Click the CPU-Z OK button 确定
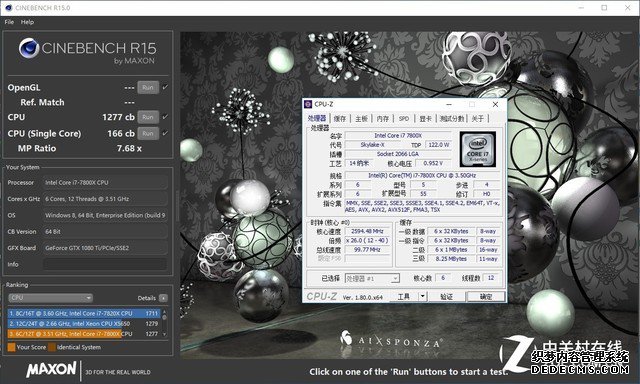 tap(486, 297)
